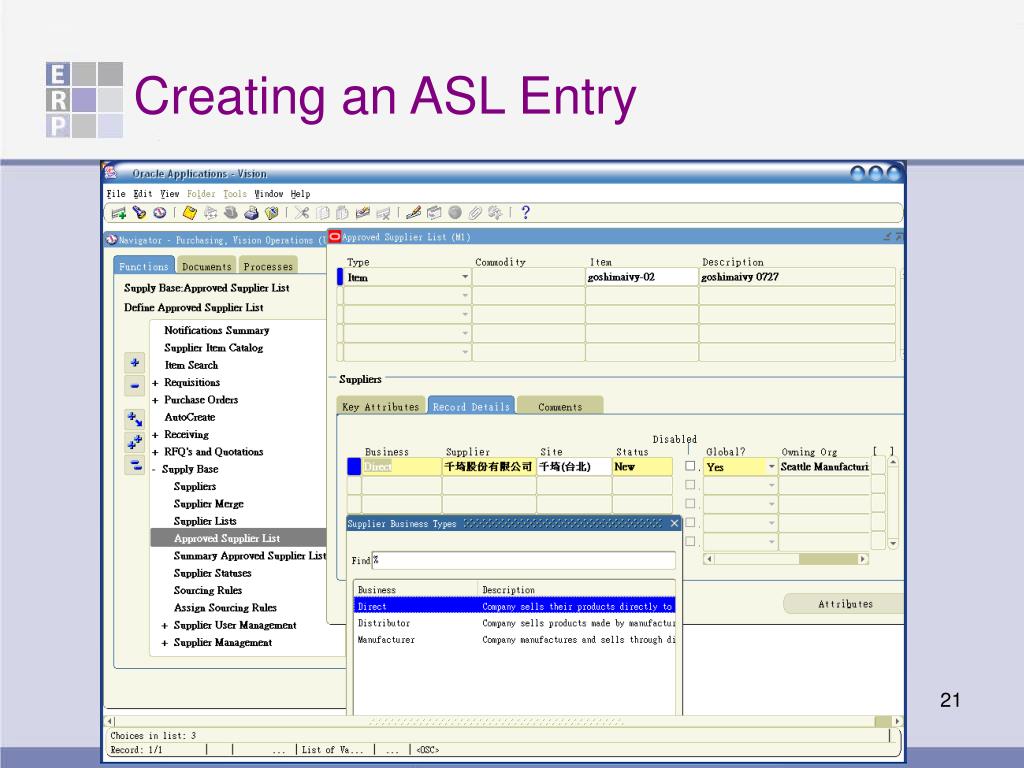Expand the Requisitions tree node
This screenshot has width=1024, height=768.
tap(155, 383)
